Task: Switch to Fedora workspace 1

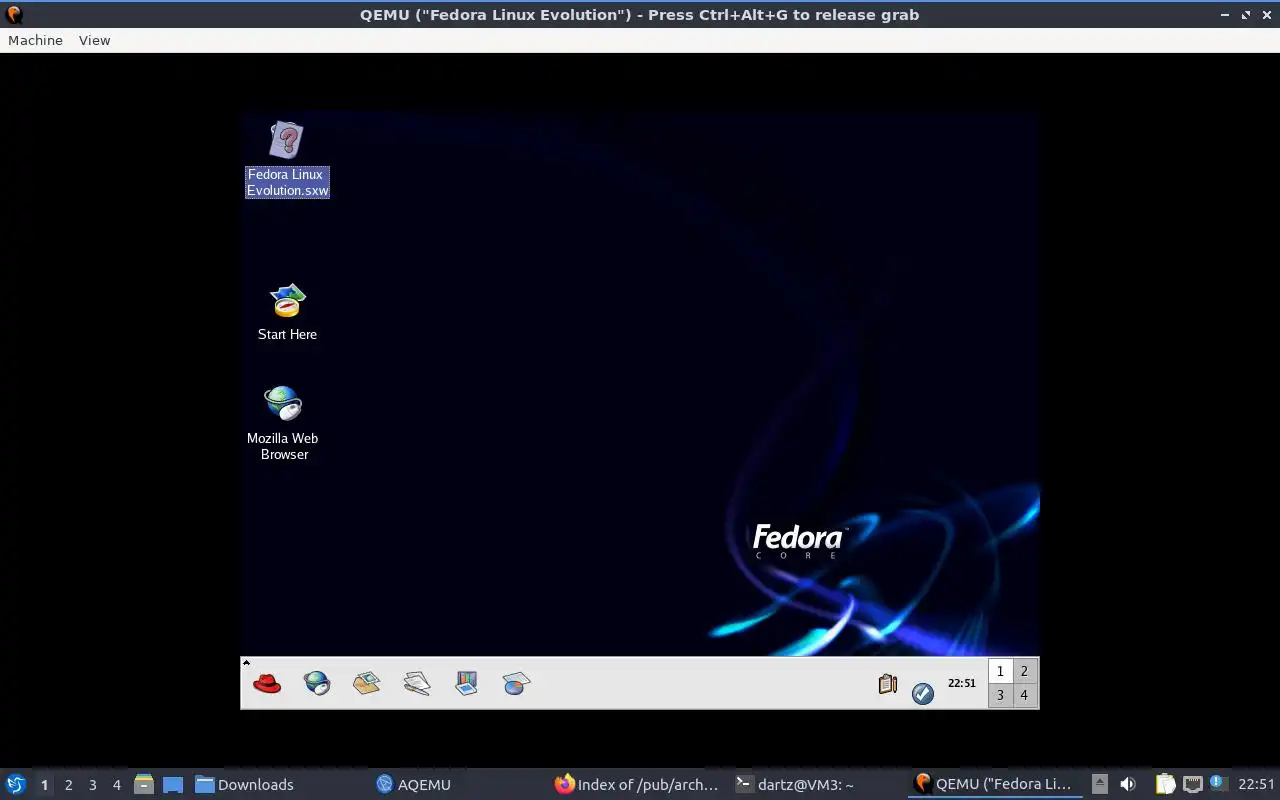Action: [x=1000, y=671]
